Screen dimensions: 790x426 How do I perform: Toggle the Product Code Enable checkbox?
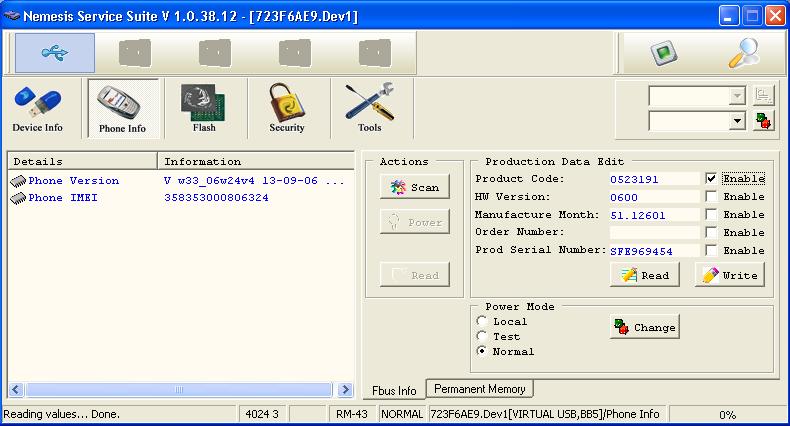(x=711, y=179)
